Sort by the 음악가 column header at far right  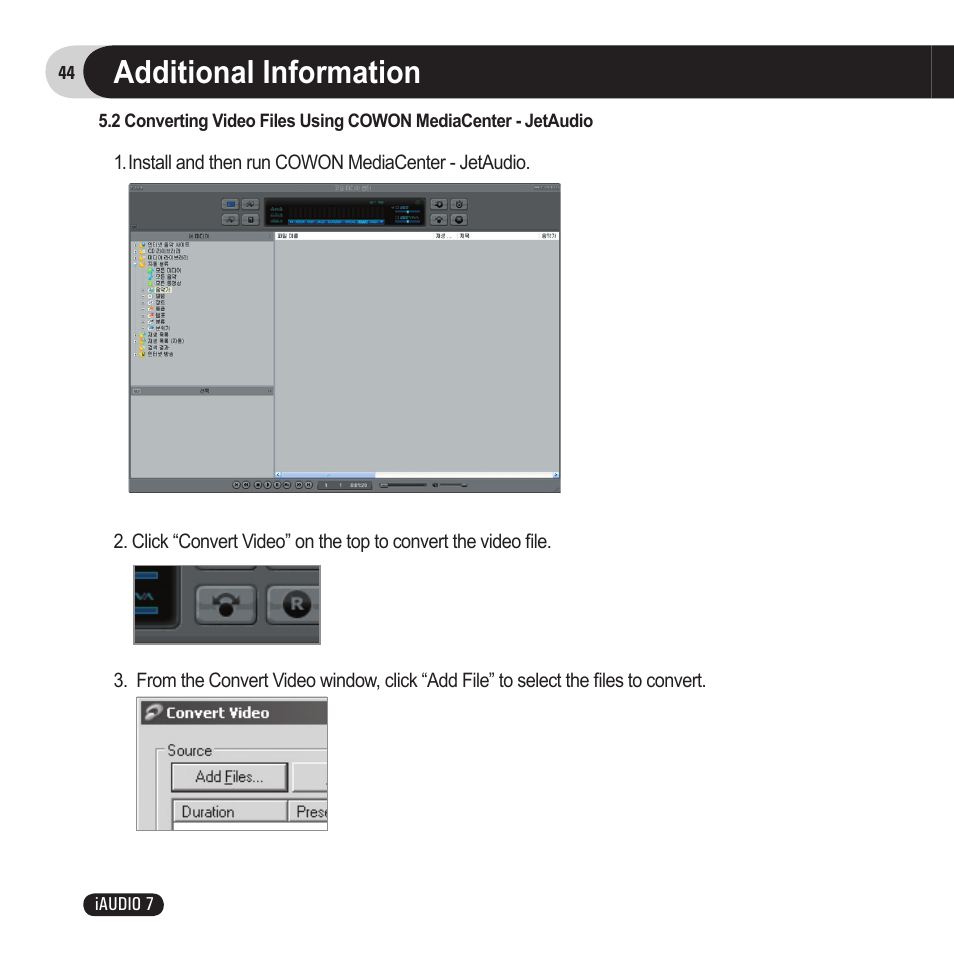click(x=549, y=235)
